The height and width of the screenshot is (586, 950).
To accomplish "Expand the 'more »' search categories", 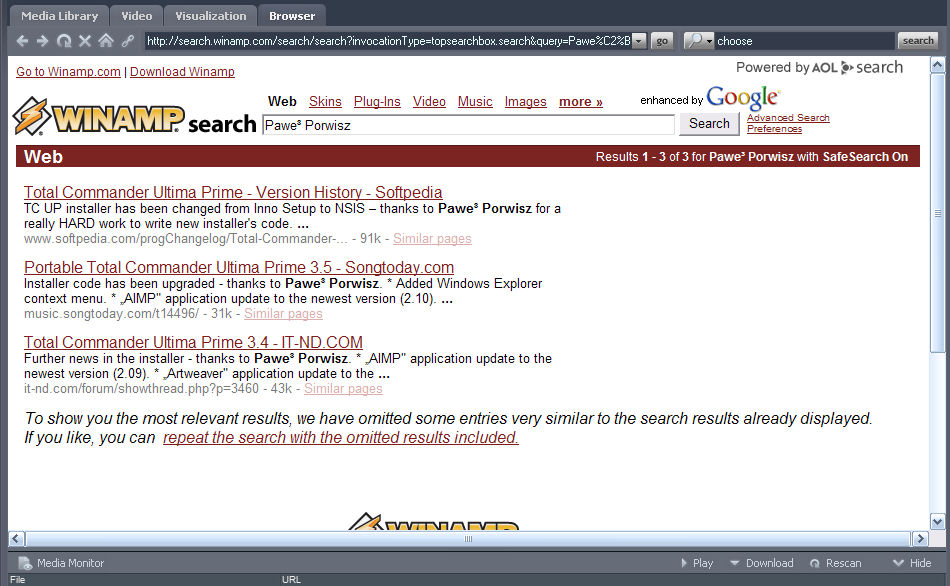I will click(581, 101).
